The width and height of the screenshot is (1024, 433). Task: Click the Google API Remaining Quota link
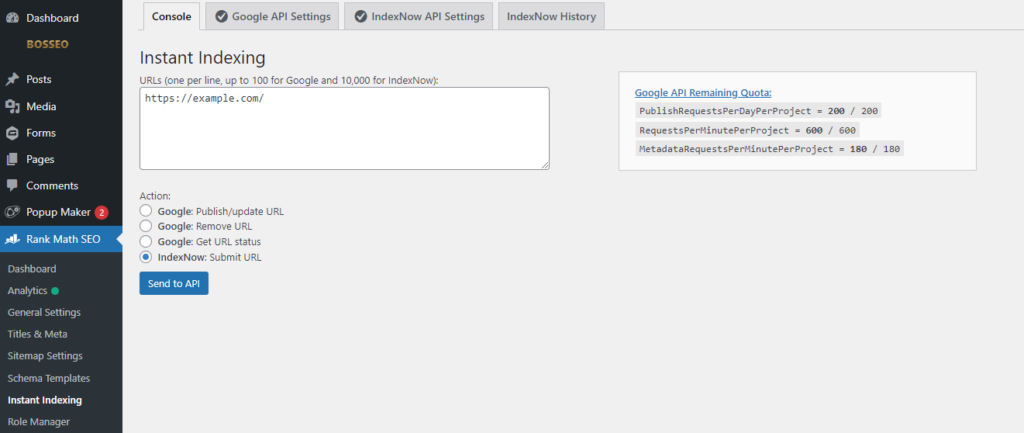703,93
